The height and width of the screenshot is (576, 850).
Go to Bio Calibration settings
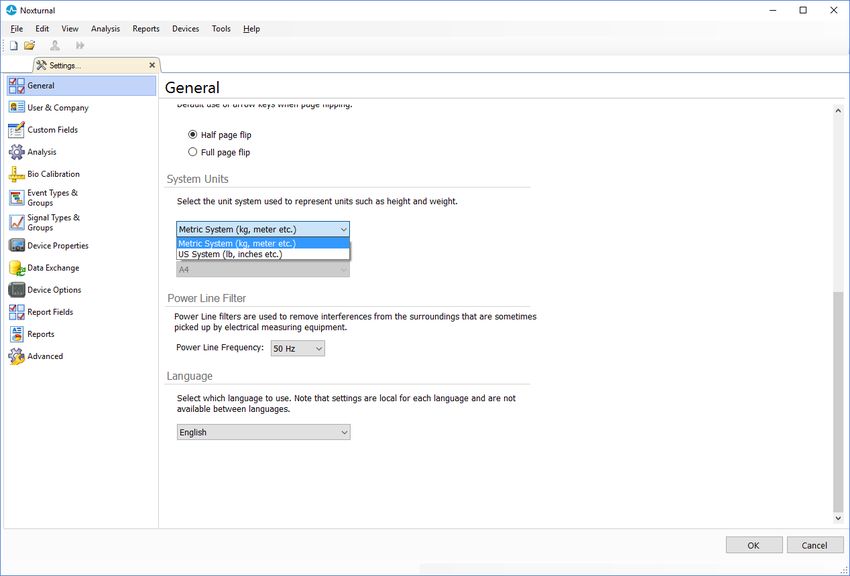(x=81, y=174)
